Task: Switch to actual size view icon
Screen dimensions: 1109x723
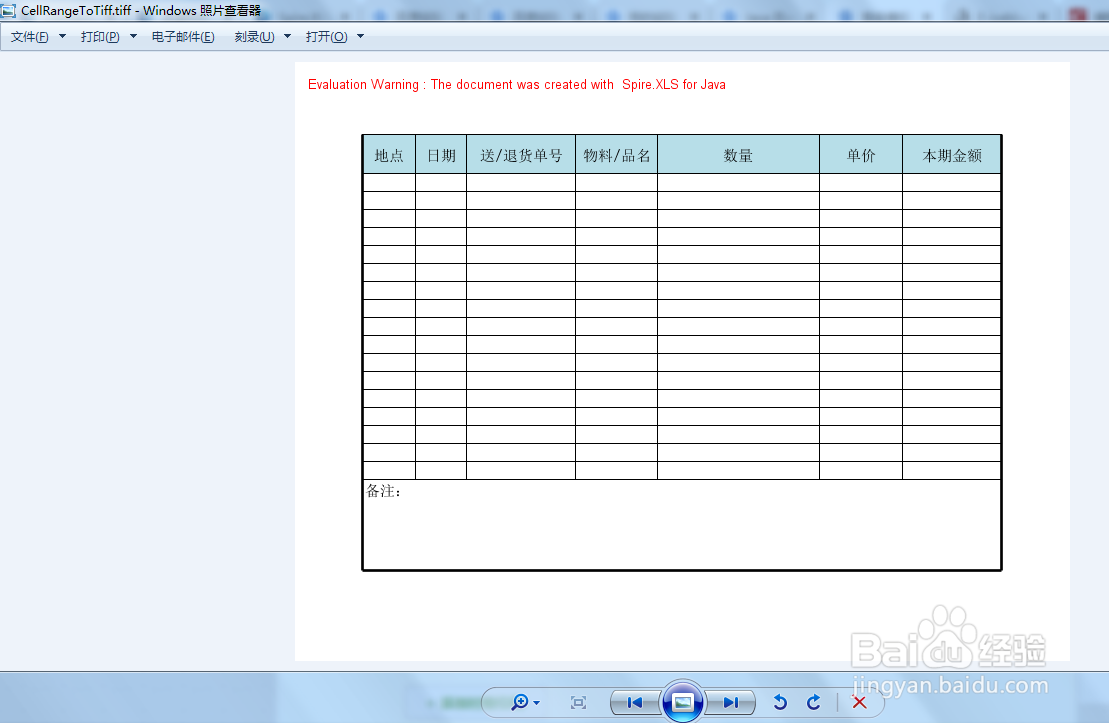Action: coord(578,702)
